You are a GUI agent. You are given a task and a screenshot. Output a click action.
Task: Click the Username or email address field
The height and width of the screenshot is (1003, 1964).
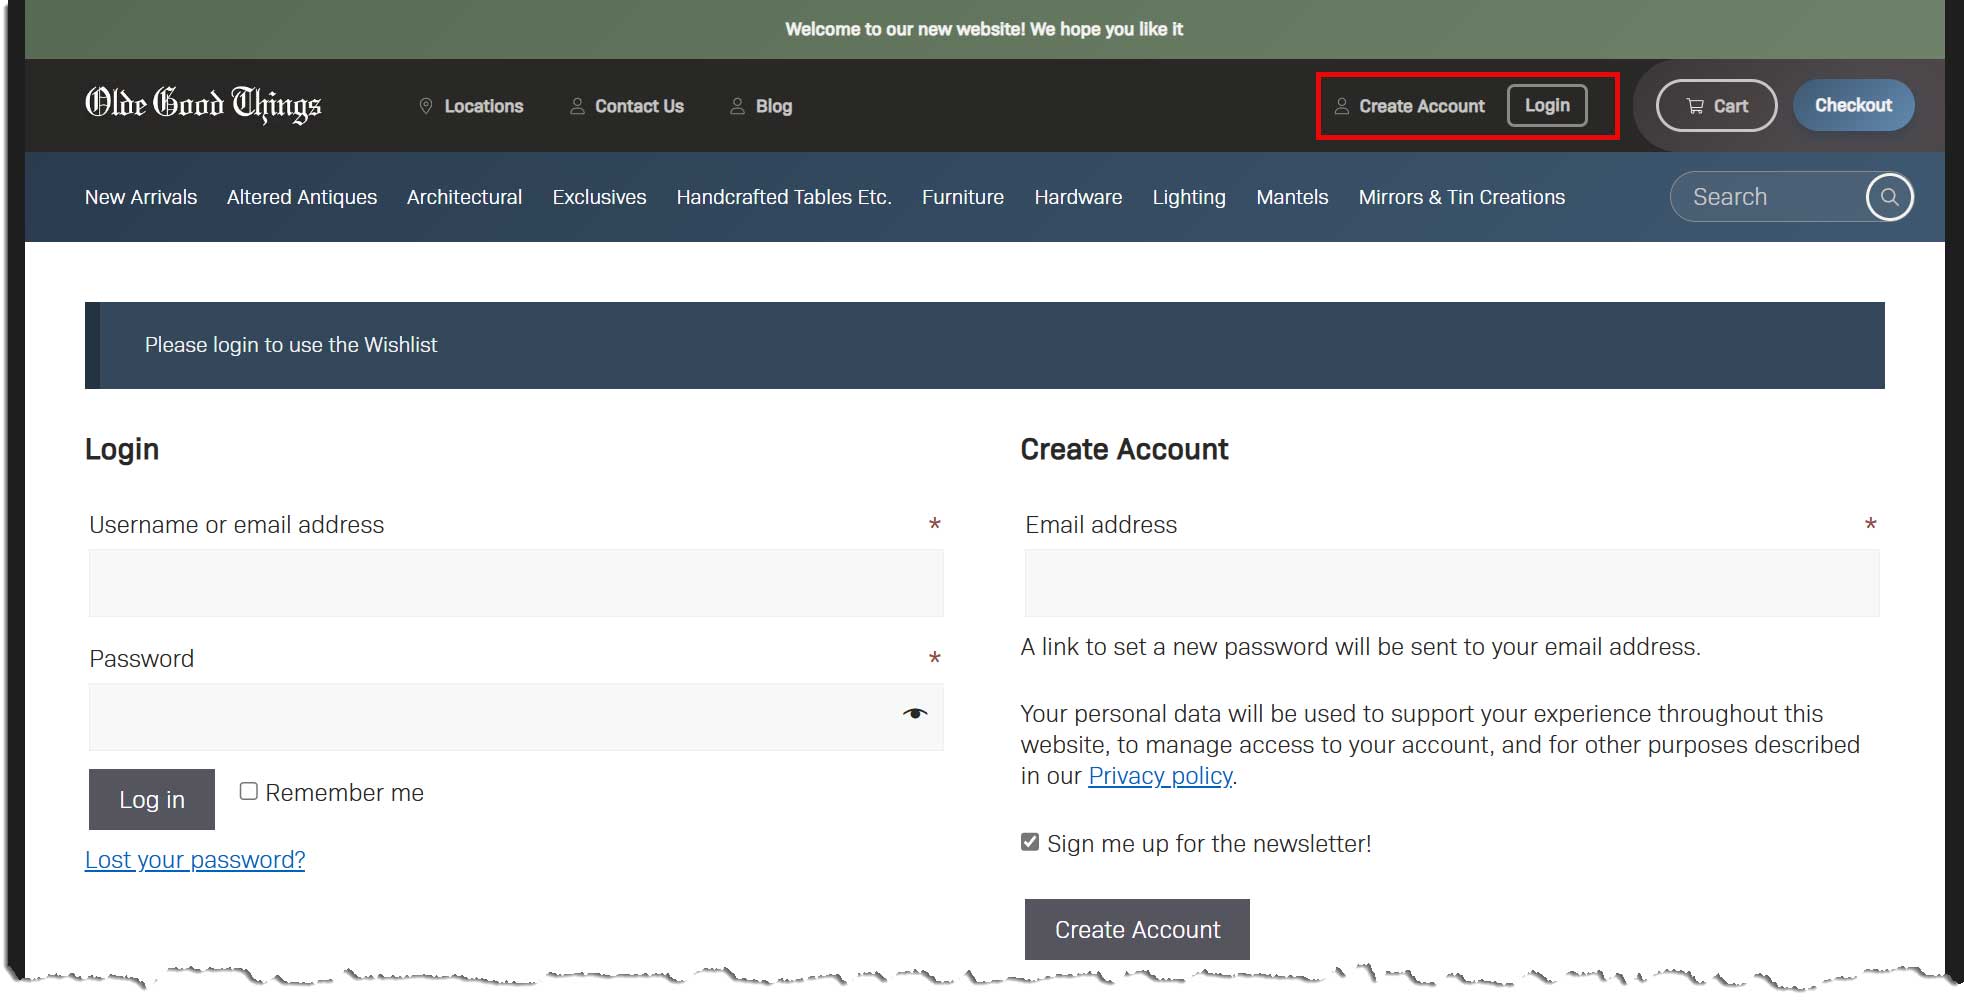516,583
